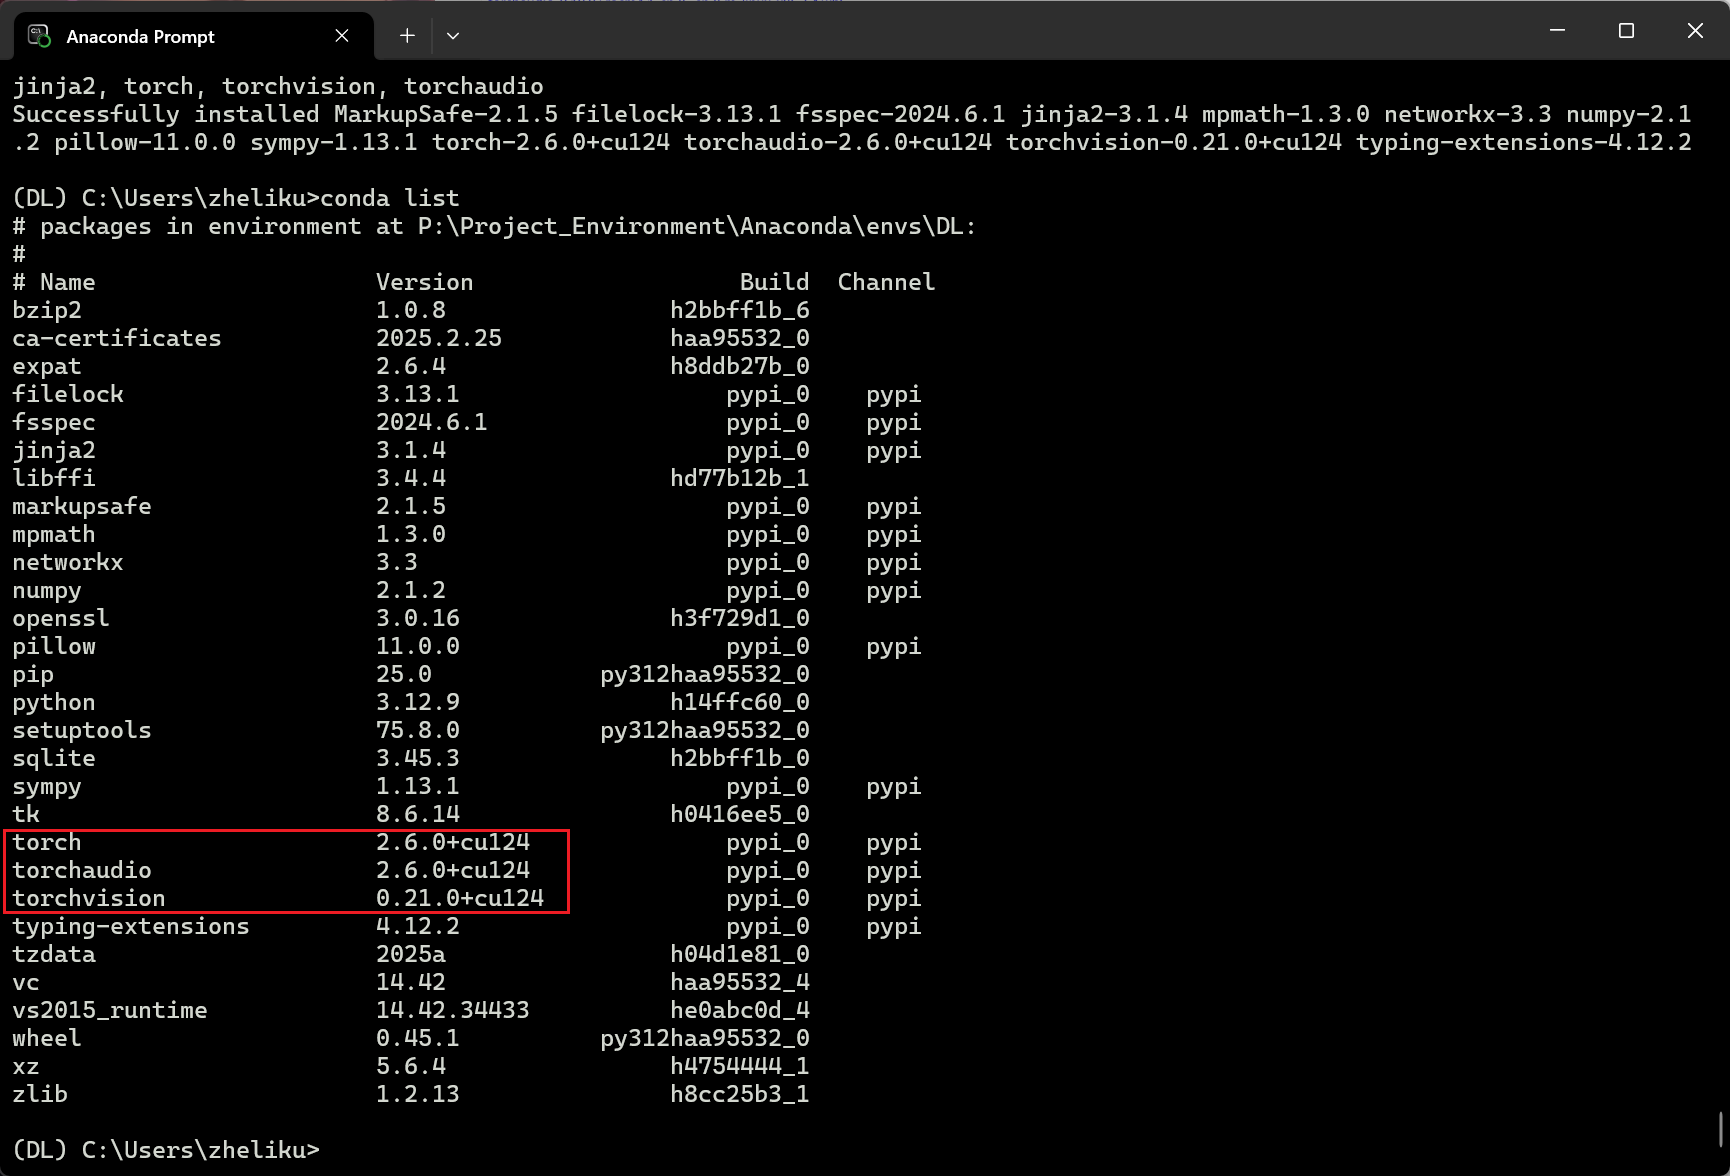Click python version '3.12.9'
This screenshot has width=1730, height=1176.
pyautogui.click(x=418, y=703)
